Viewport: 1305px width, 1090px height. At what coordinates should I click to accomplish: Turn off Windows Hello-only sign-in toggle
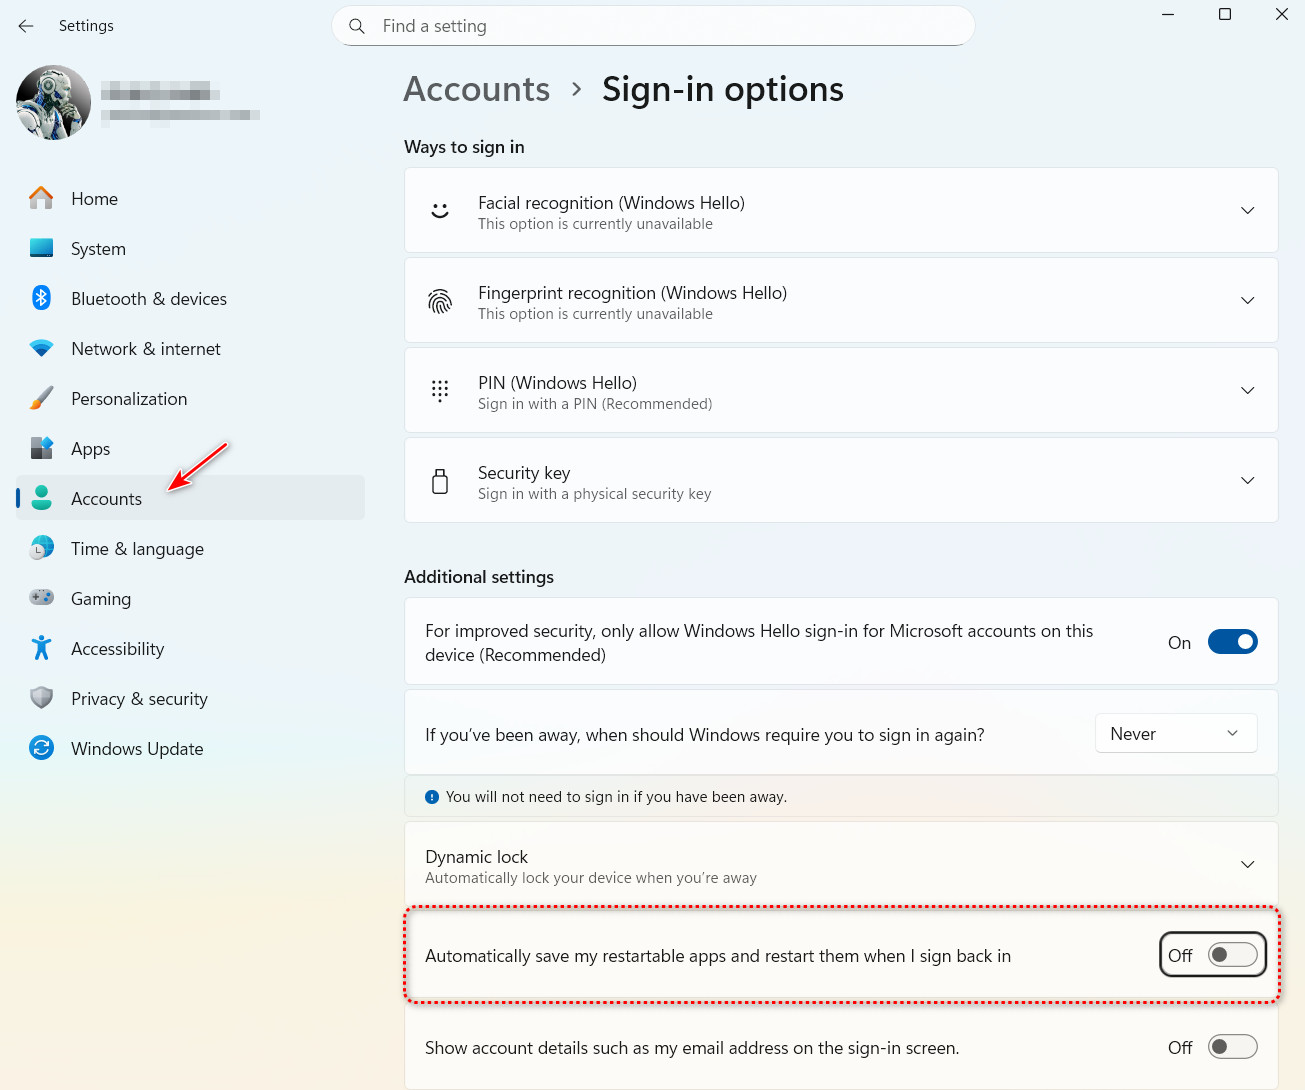1232,642
